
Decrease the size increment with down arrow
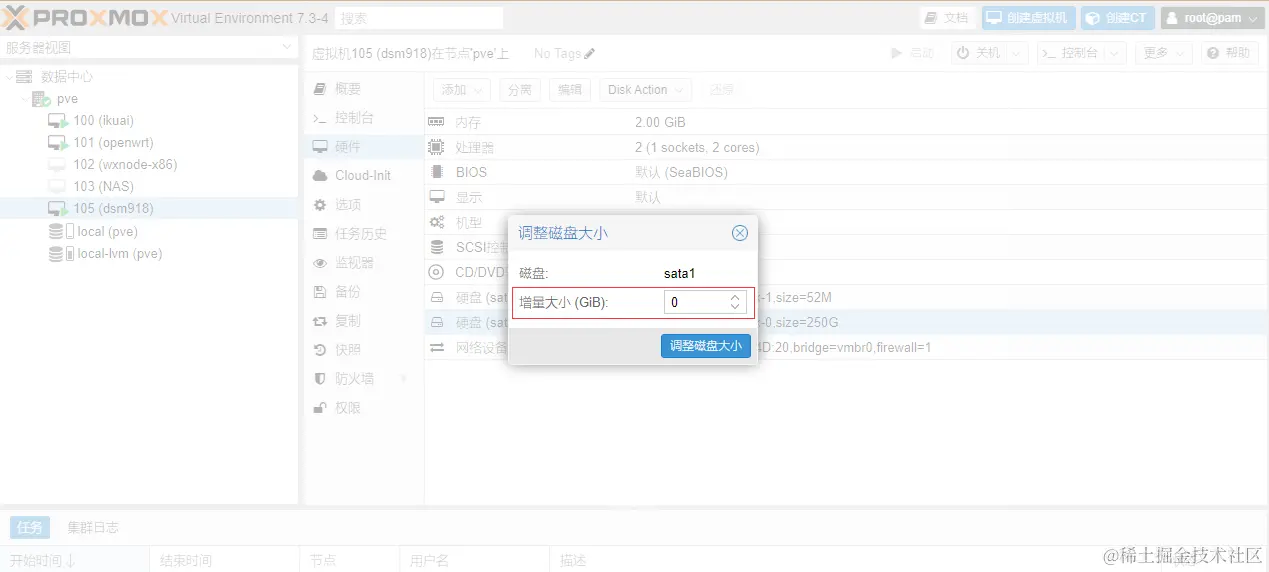tap(736, 307)
